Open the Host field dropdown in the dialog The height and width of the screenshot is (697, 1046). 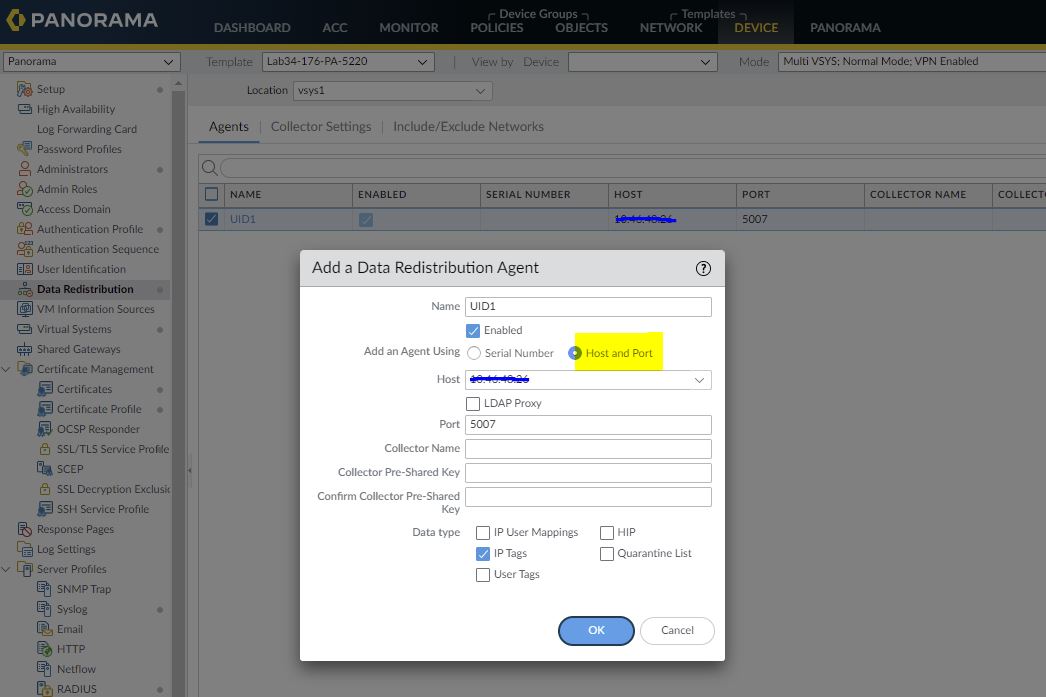(x=700, y=380)
